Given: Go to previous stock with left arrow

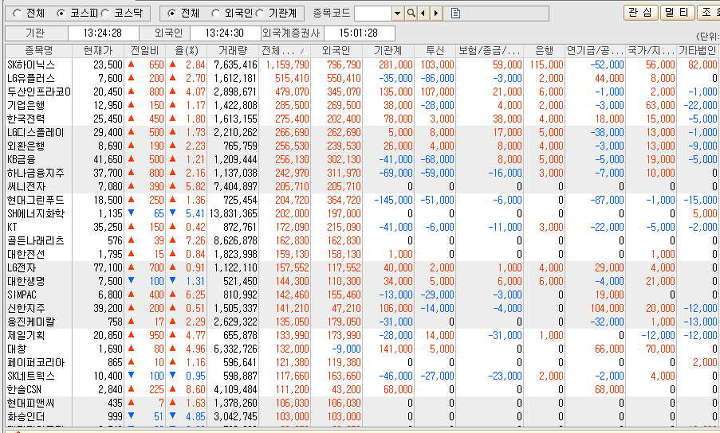Looking at the screenshot, I should 423,13.
